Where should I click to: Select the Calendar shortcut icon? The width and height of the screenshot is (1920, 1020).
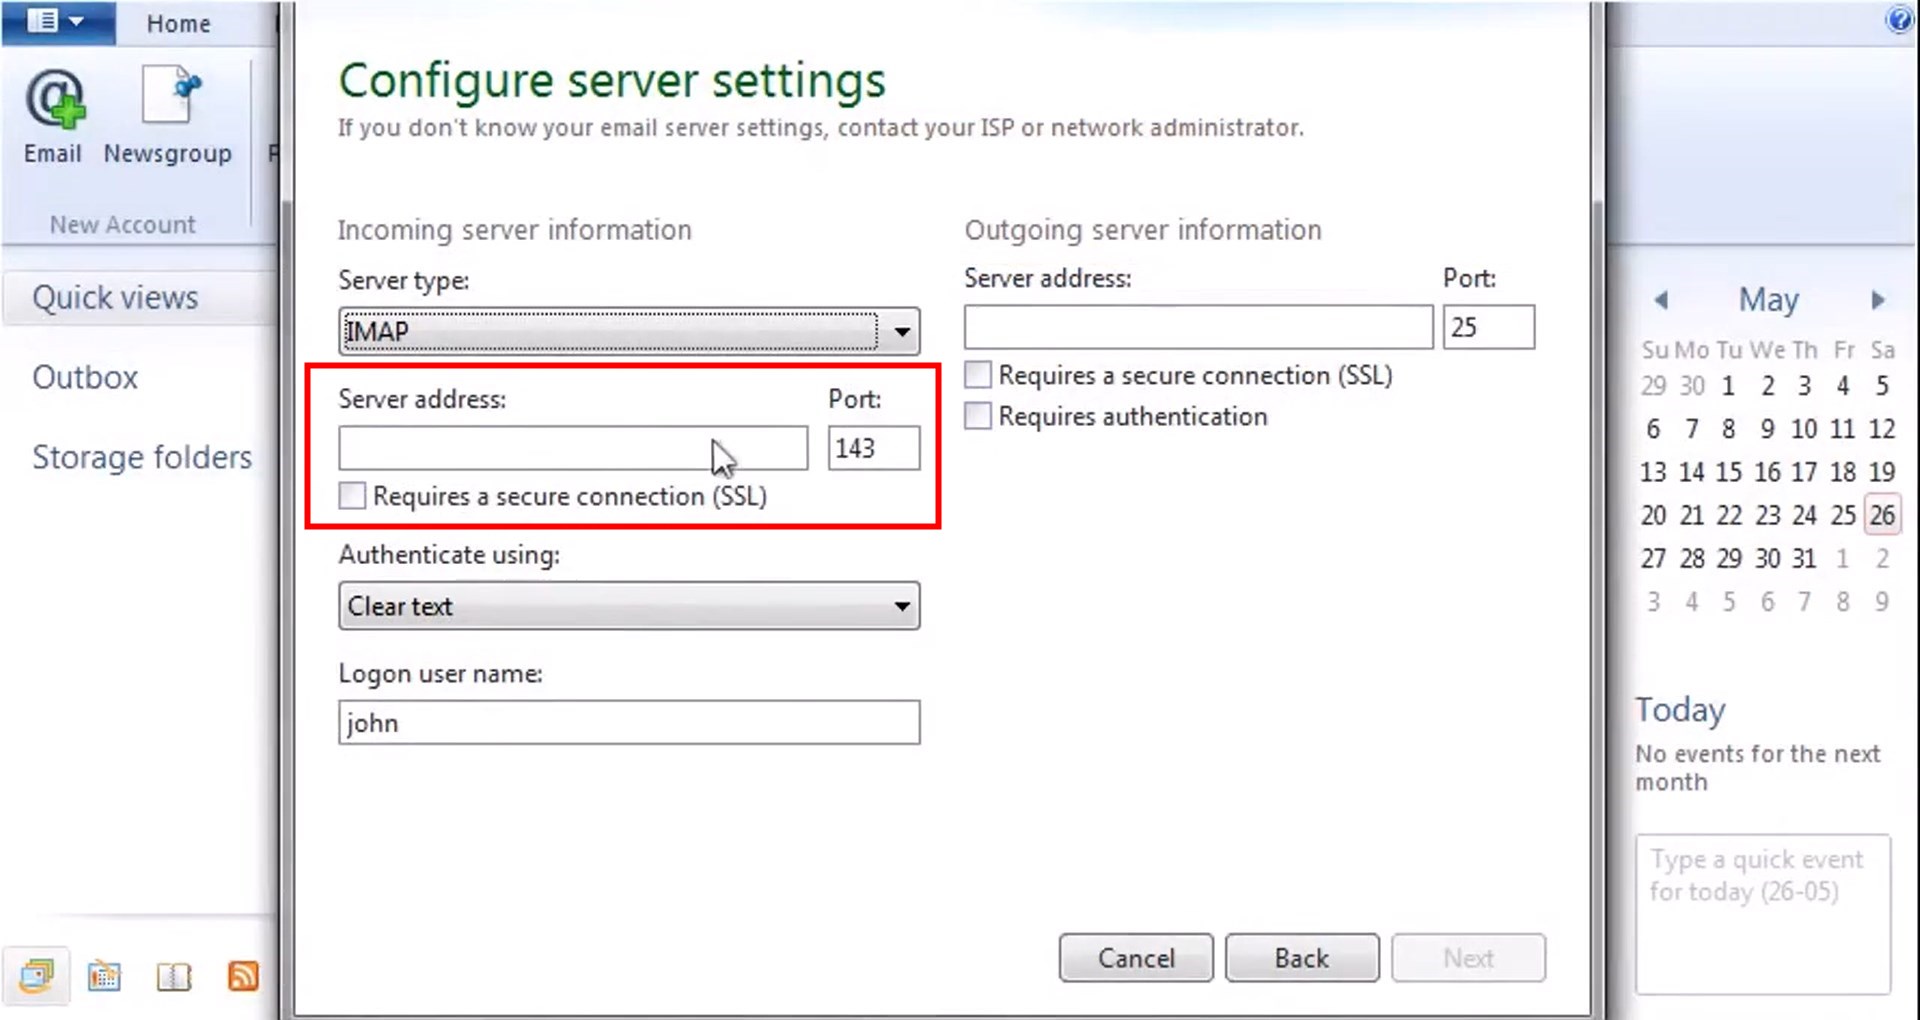tap(105, 976)
